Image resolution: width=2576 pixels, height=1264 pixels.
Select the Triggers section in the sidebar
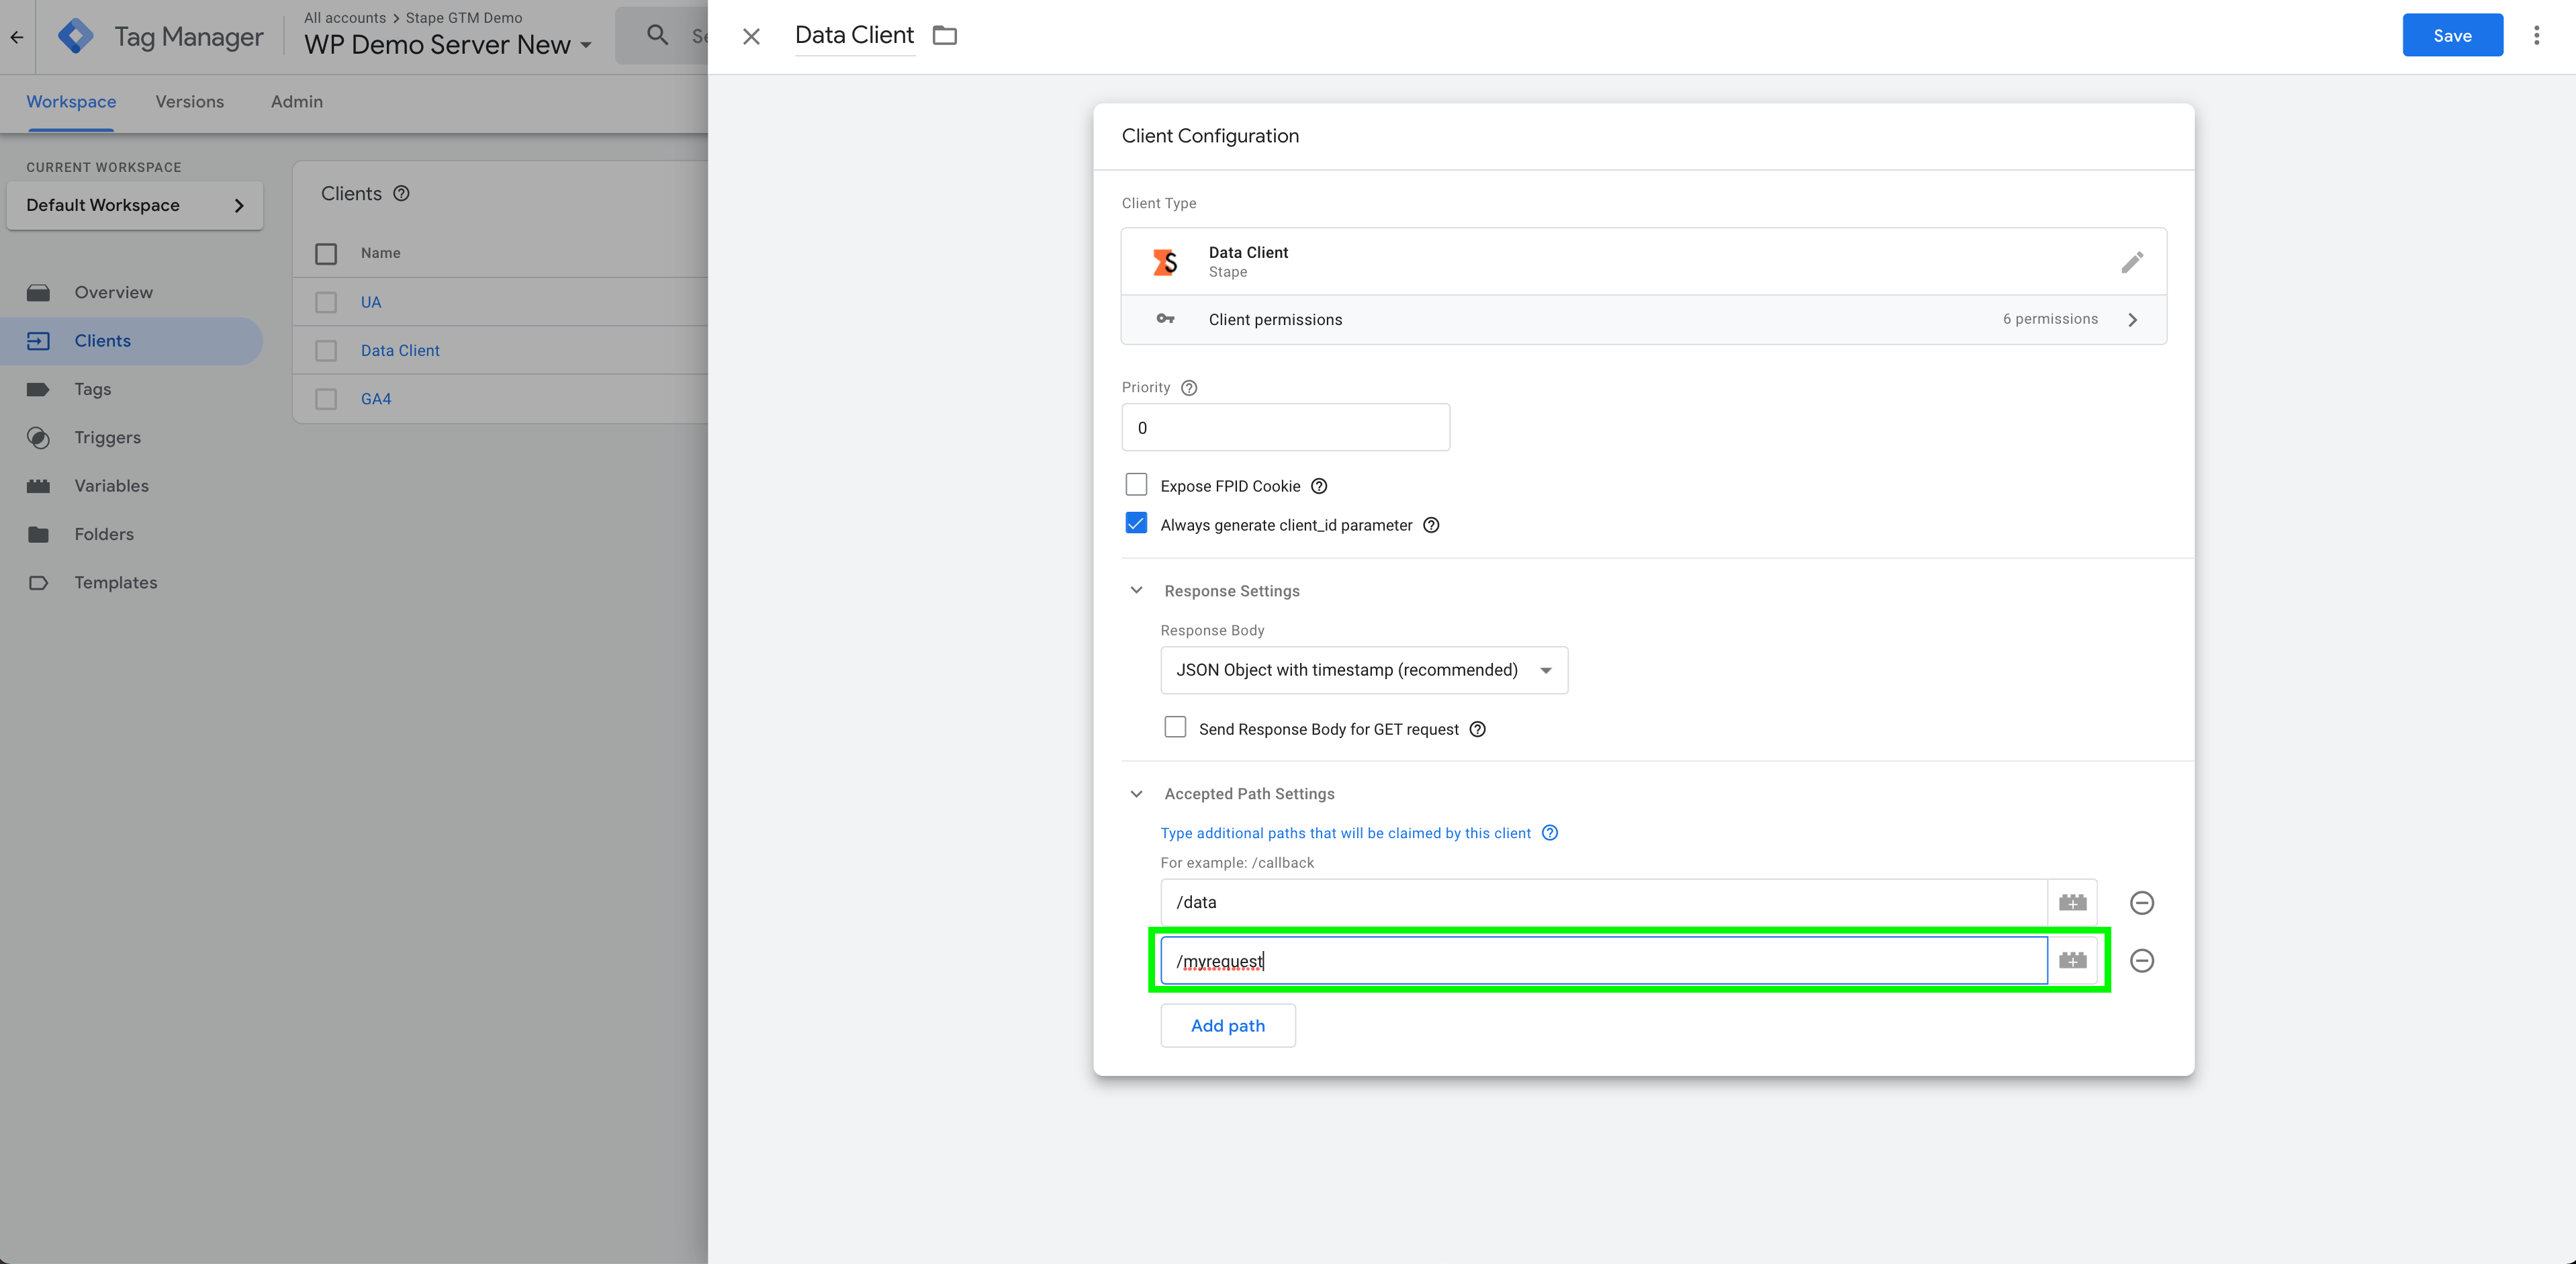pos(107,437)
